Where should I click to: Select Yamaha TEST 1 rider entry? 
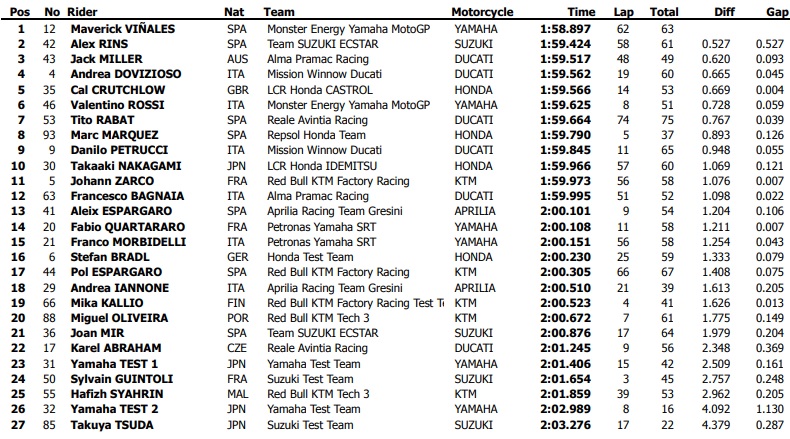(114, 364)
